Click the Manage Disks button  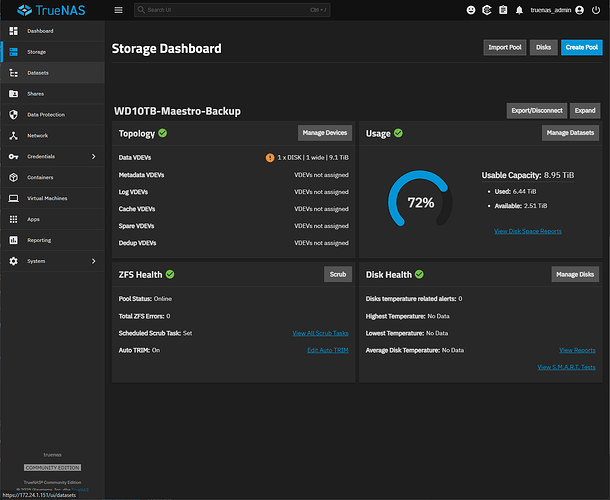tap(575, 274)
